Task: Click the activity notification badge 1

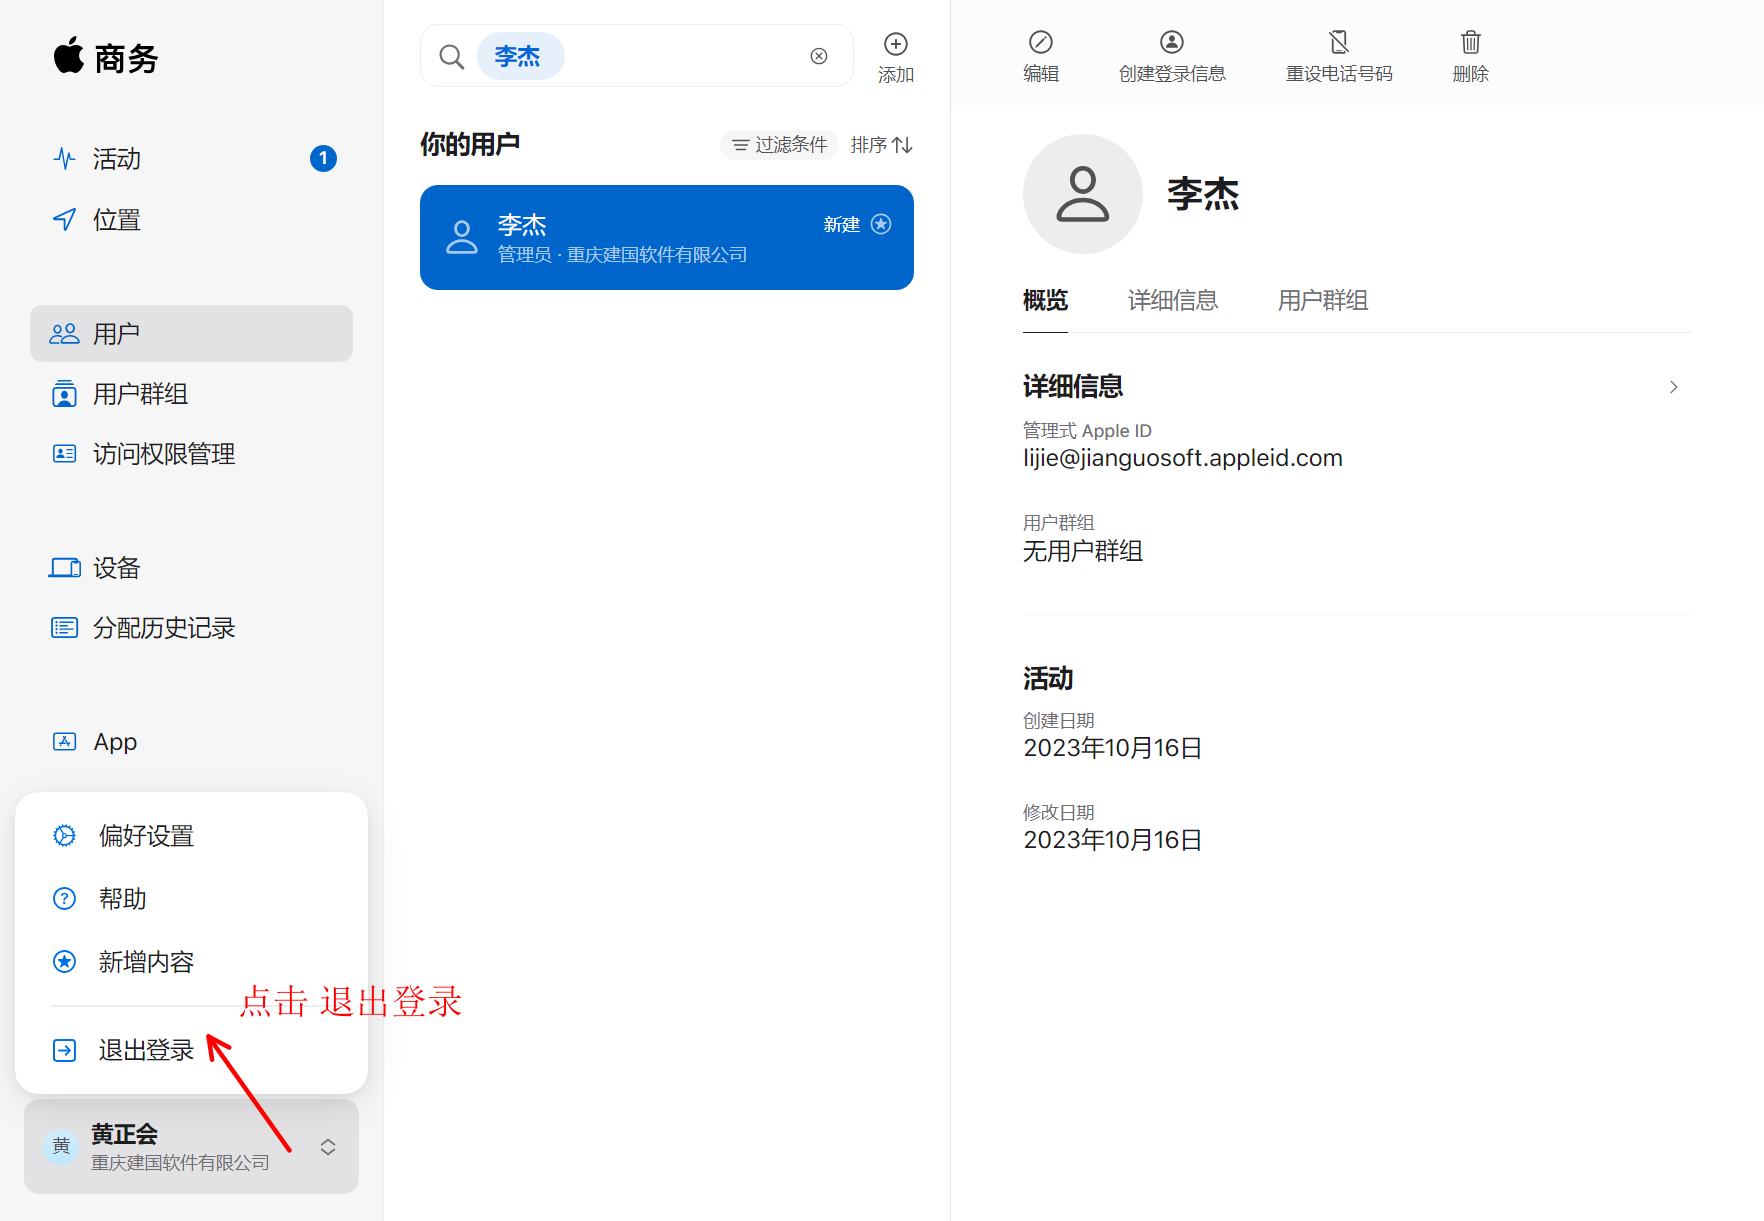Action: [323, 159]
